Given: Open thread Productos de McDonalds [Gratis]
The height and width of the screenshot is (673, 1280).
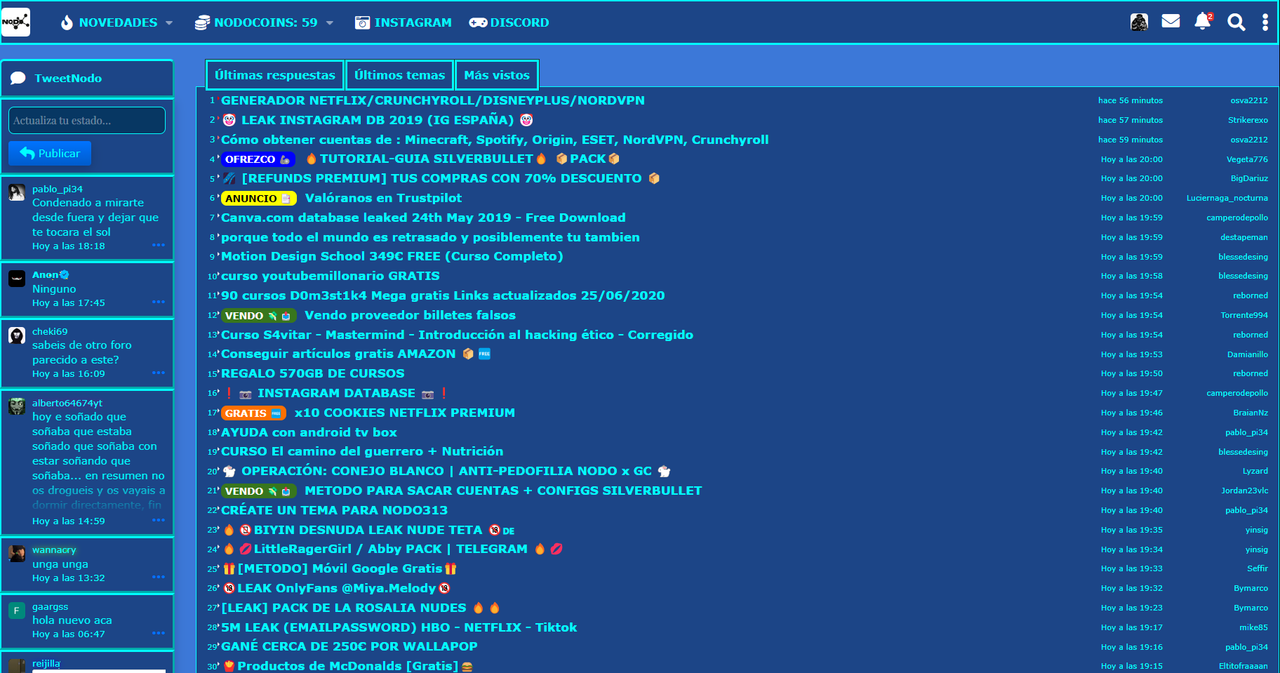Looking at the screenshot, I should pyautogui.click(x=347, y=666).
